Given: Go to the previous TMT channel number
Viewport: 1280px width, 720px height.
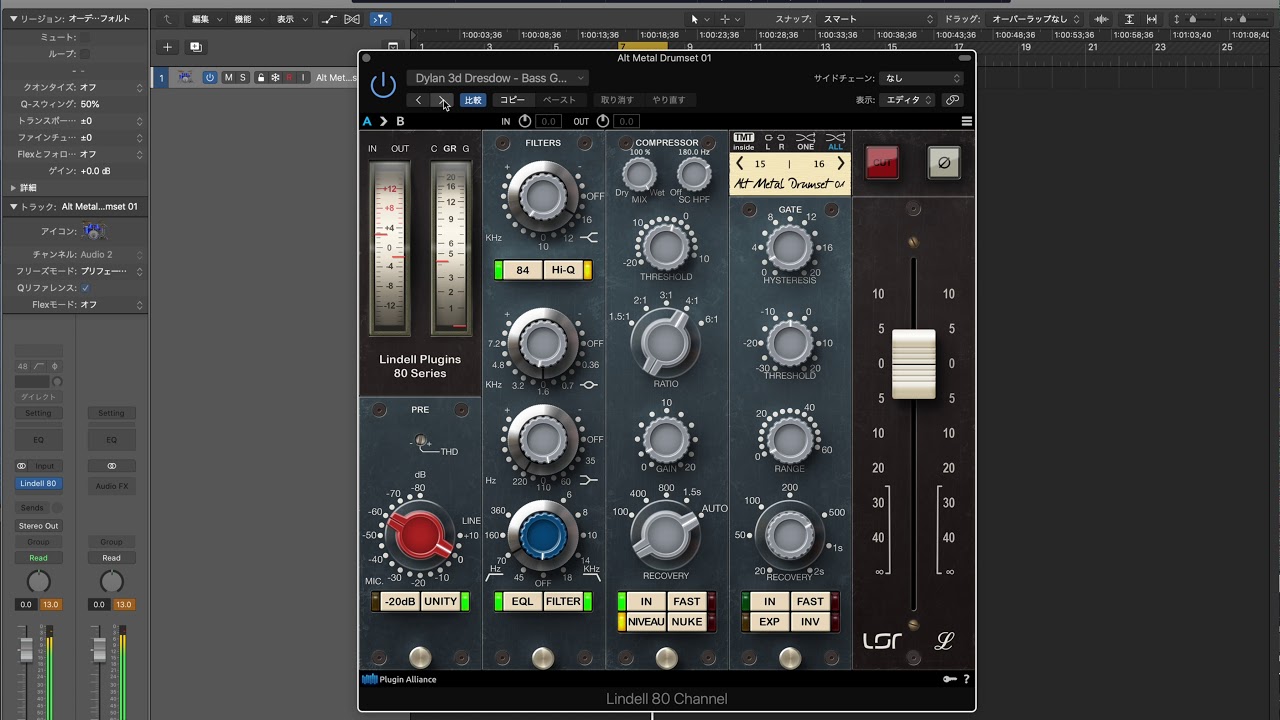Looking at the screenshot, I should pyautogui.click(x=740, y=163).
